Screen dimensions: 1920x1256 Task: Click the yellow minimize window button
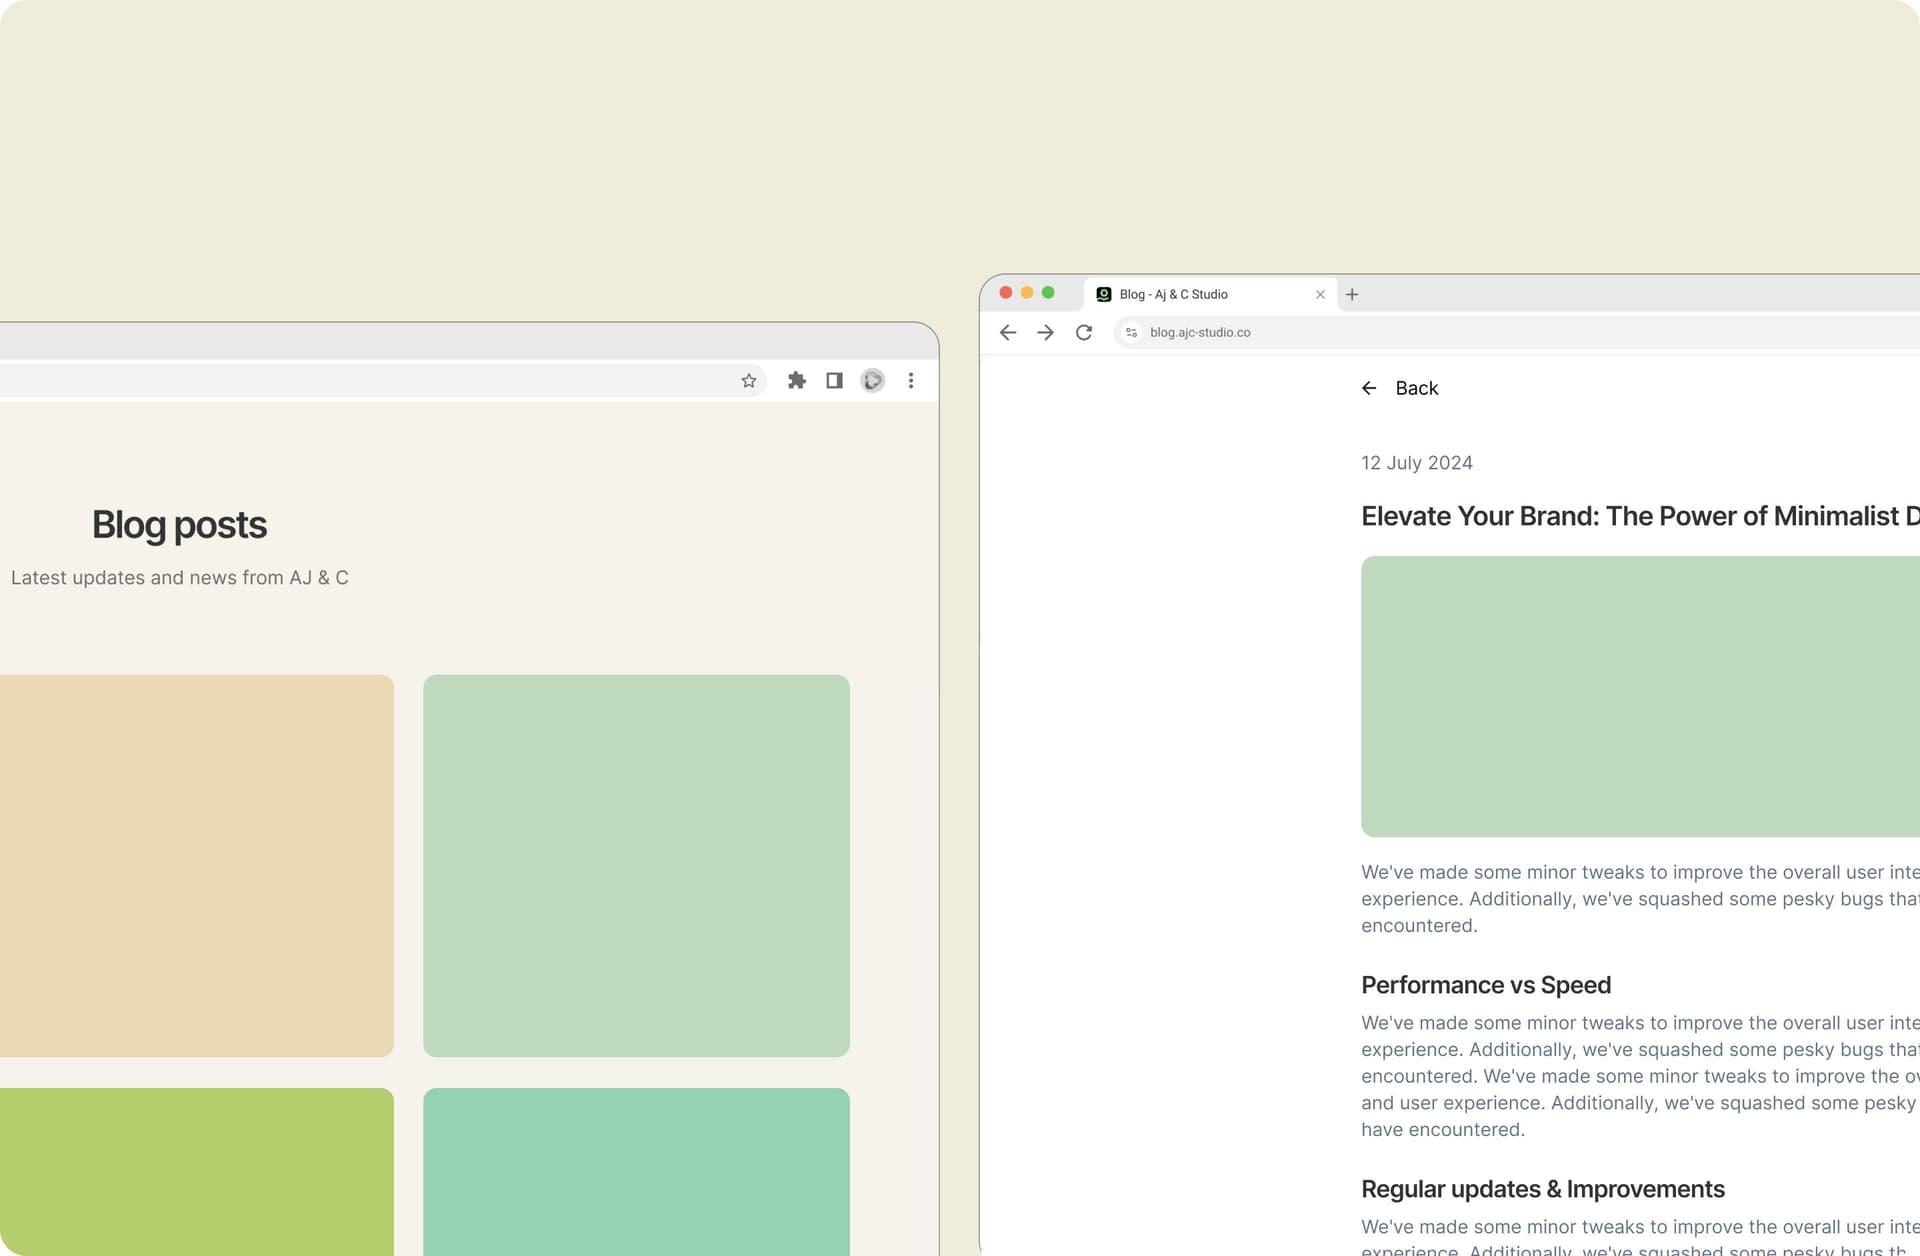[1027, 292]
